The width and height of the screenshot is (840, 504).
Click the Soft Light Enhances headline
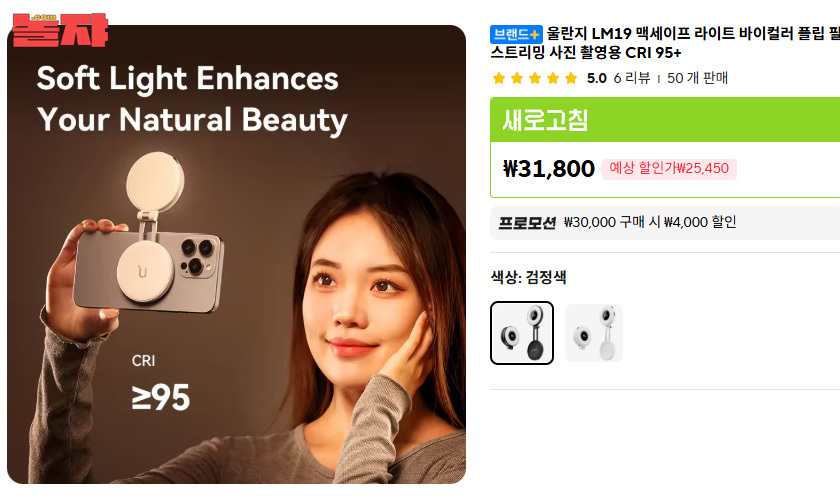click(x=188, y=78)
